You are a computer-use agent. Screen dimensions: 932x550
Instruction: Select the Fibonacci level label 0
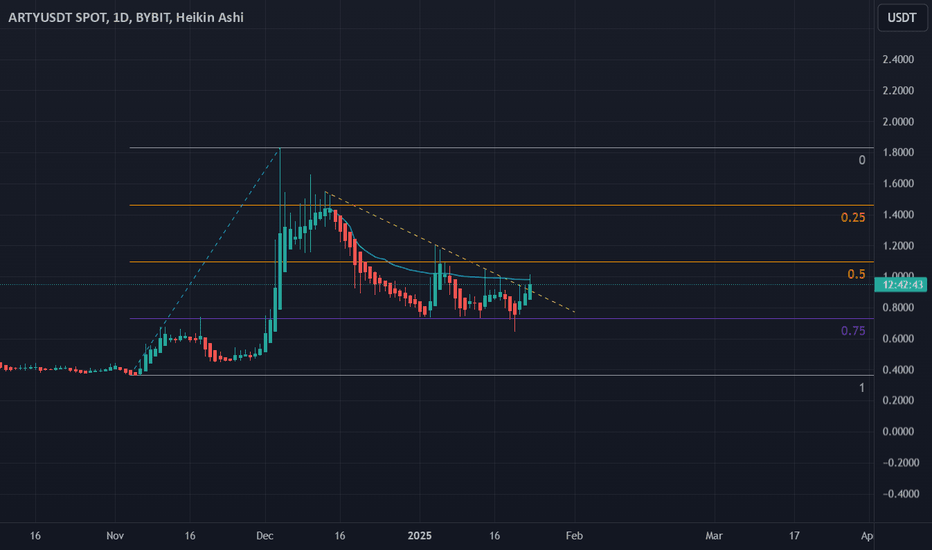click(x=862, y=160)
